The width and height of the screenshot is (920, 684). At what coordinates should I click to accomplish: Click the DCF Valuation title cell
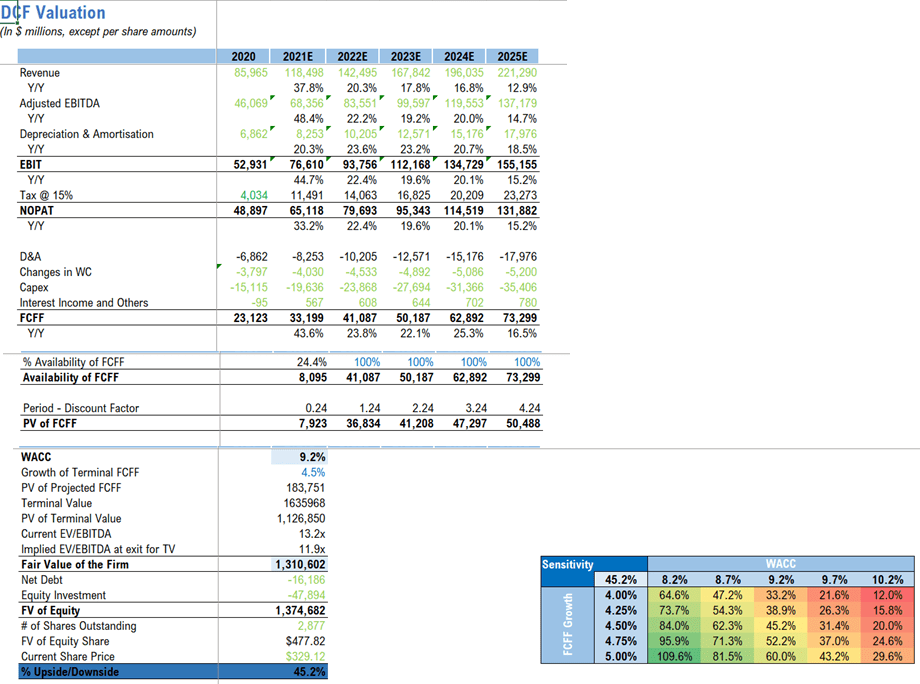click(53, 12)
